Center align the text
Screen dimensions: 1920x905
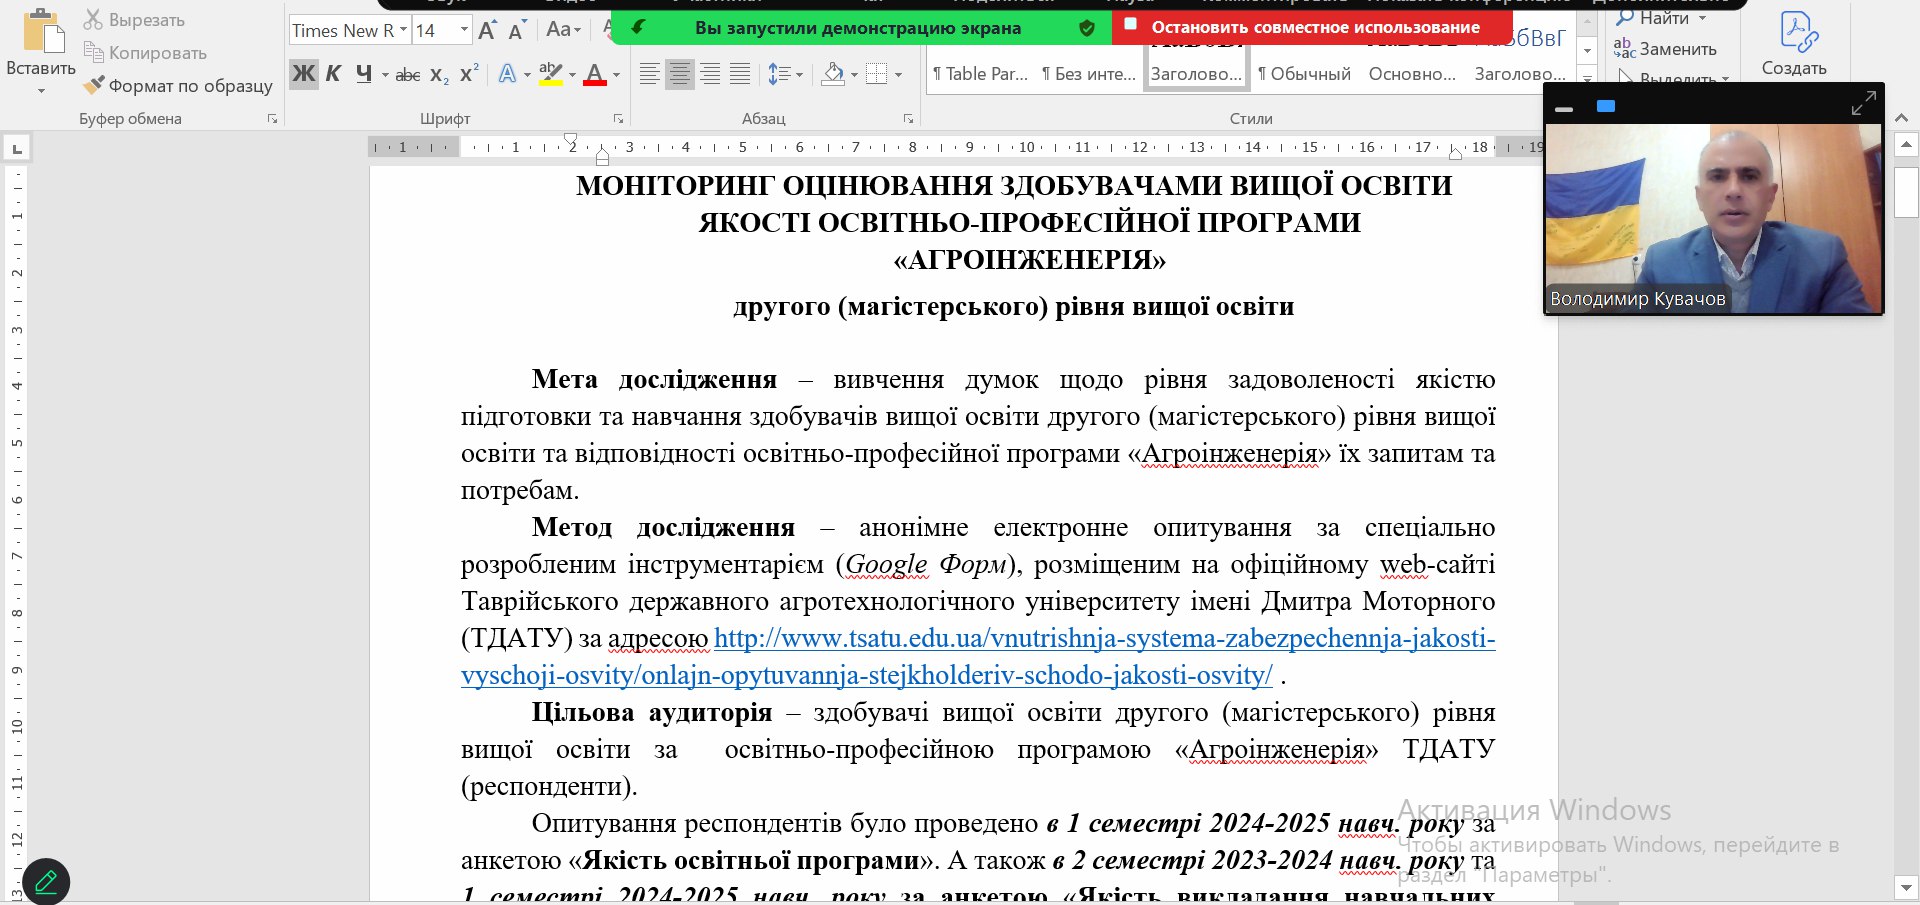(x=680, y=74)
